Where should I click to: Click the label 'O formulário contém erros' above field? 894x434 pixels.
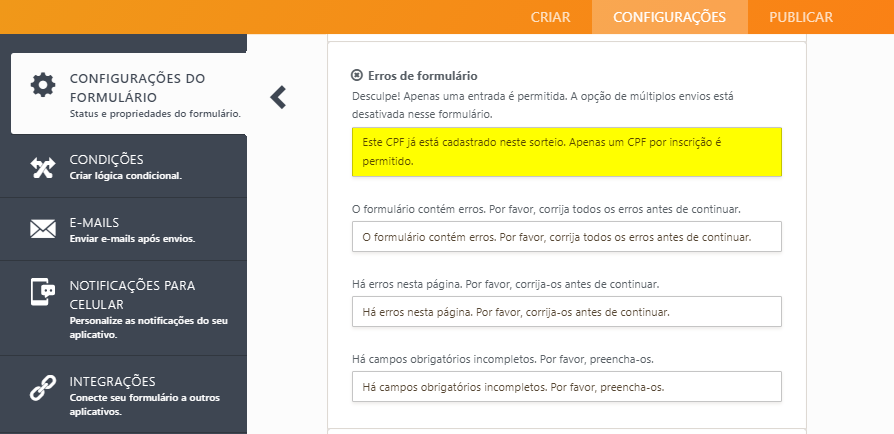(x=546, y=209)
